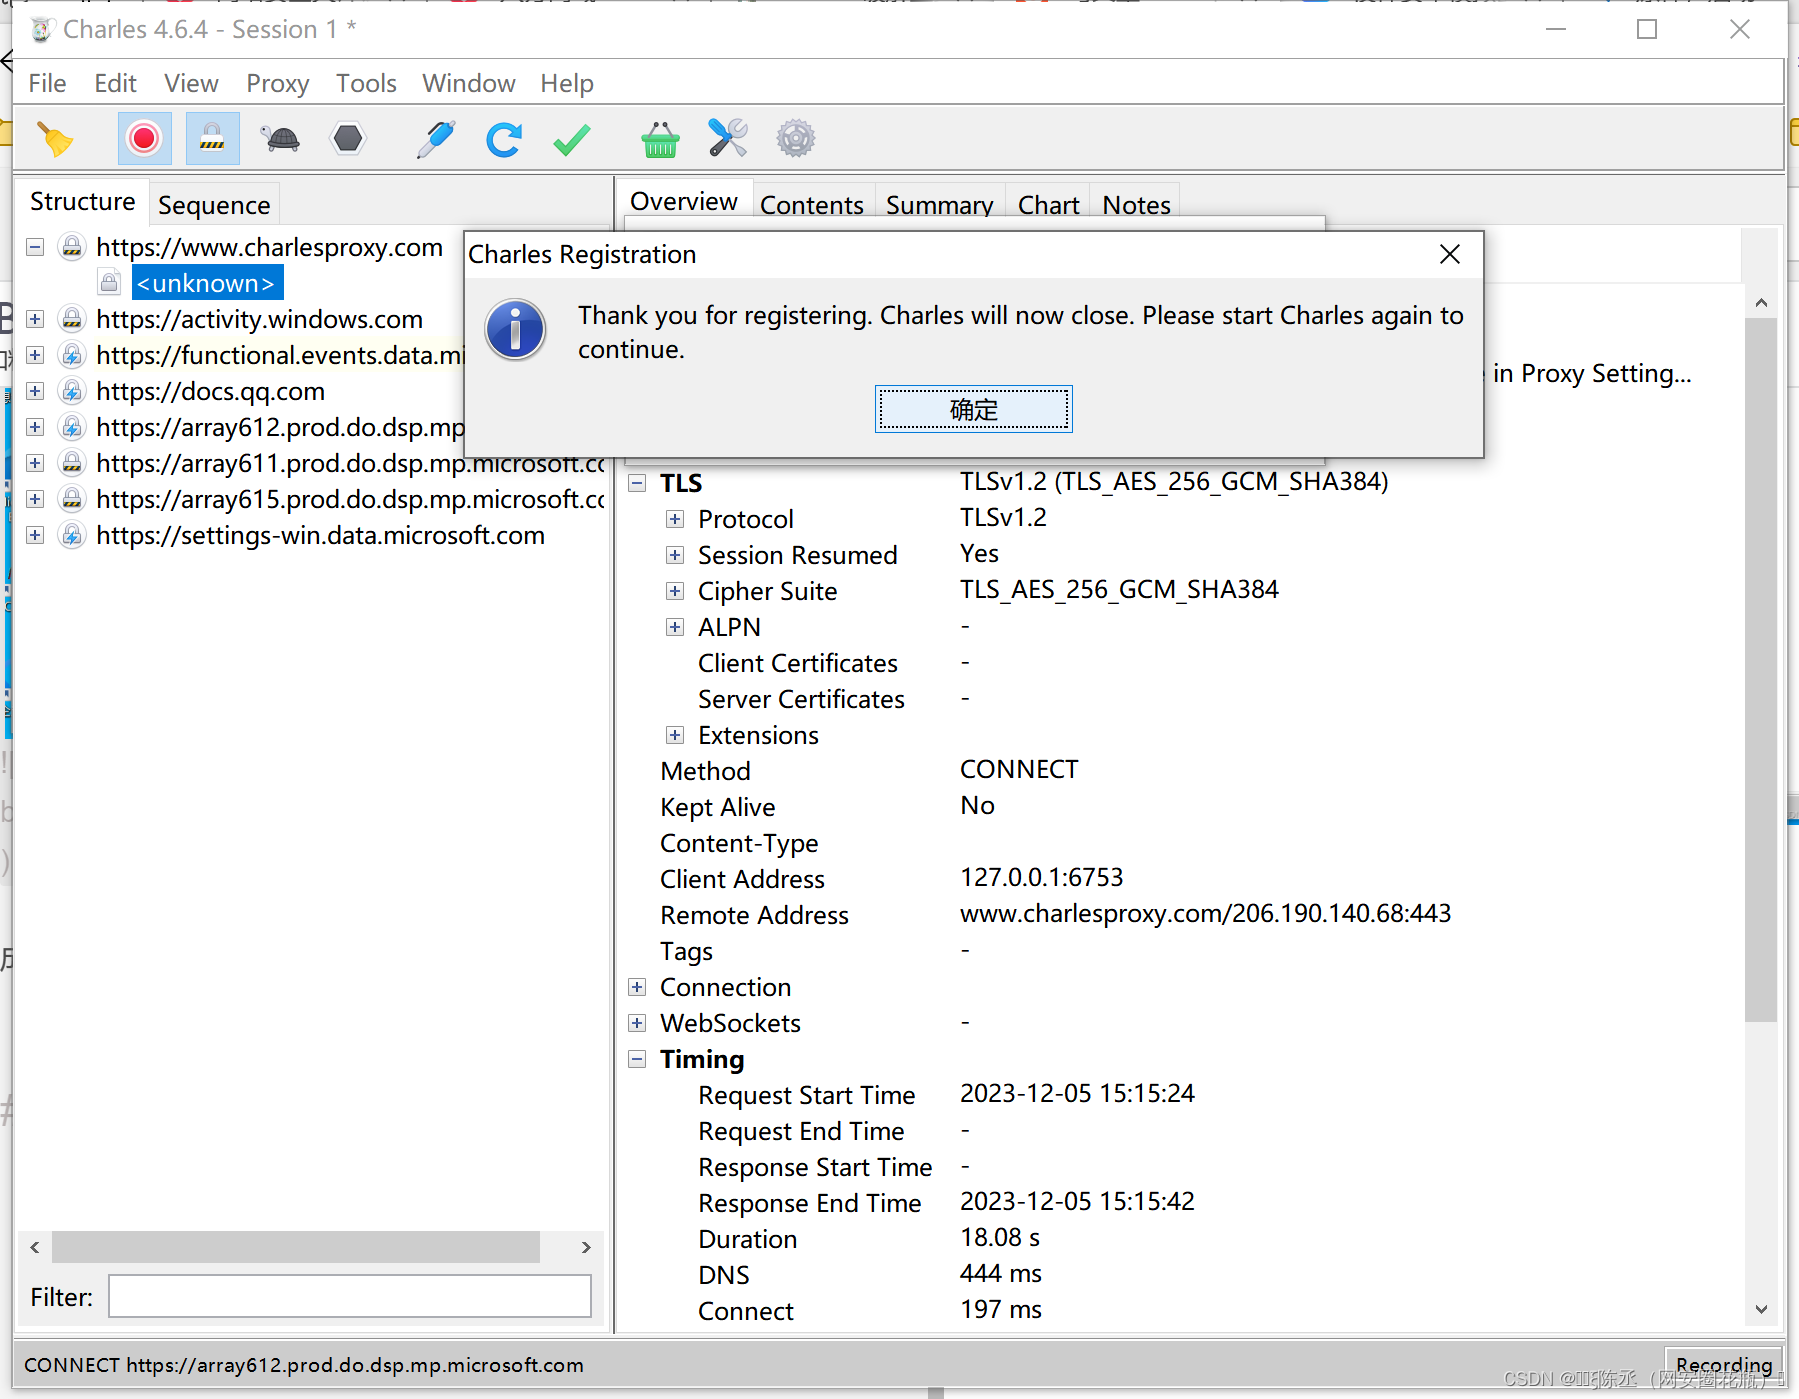Expand the WebSockets section
Image resolution: width=1799 pixels, height=1399 pixels.
[x=637, y=1023]
